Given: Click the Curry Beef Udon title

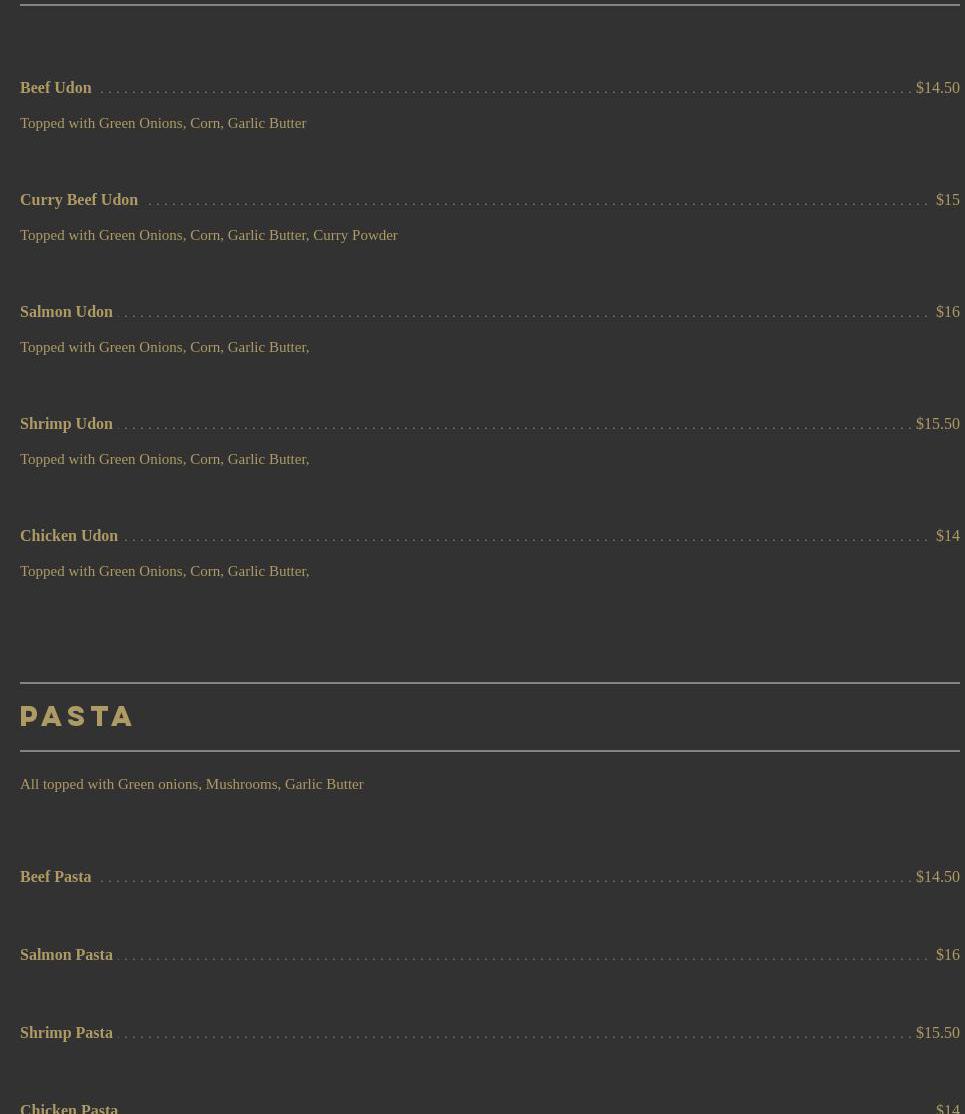Looking at the screenshot, I should coord(79,200).
